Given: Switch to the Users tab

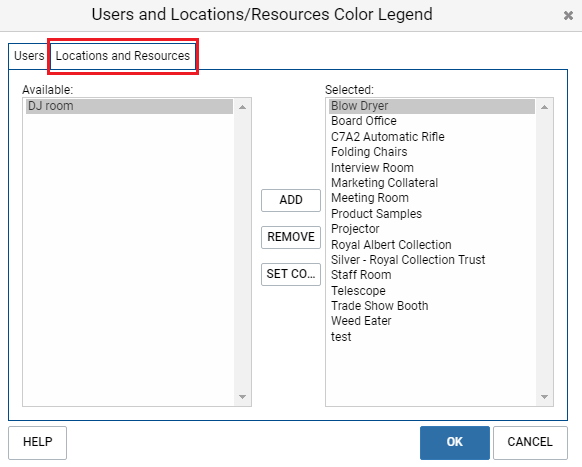Looking at the screenshot, I should click(x=29, y=56).
